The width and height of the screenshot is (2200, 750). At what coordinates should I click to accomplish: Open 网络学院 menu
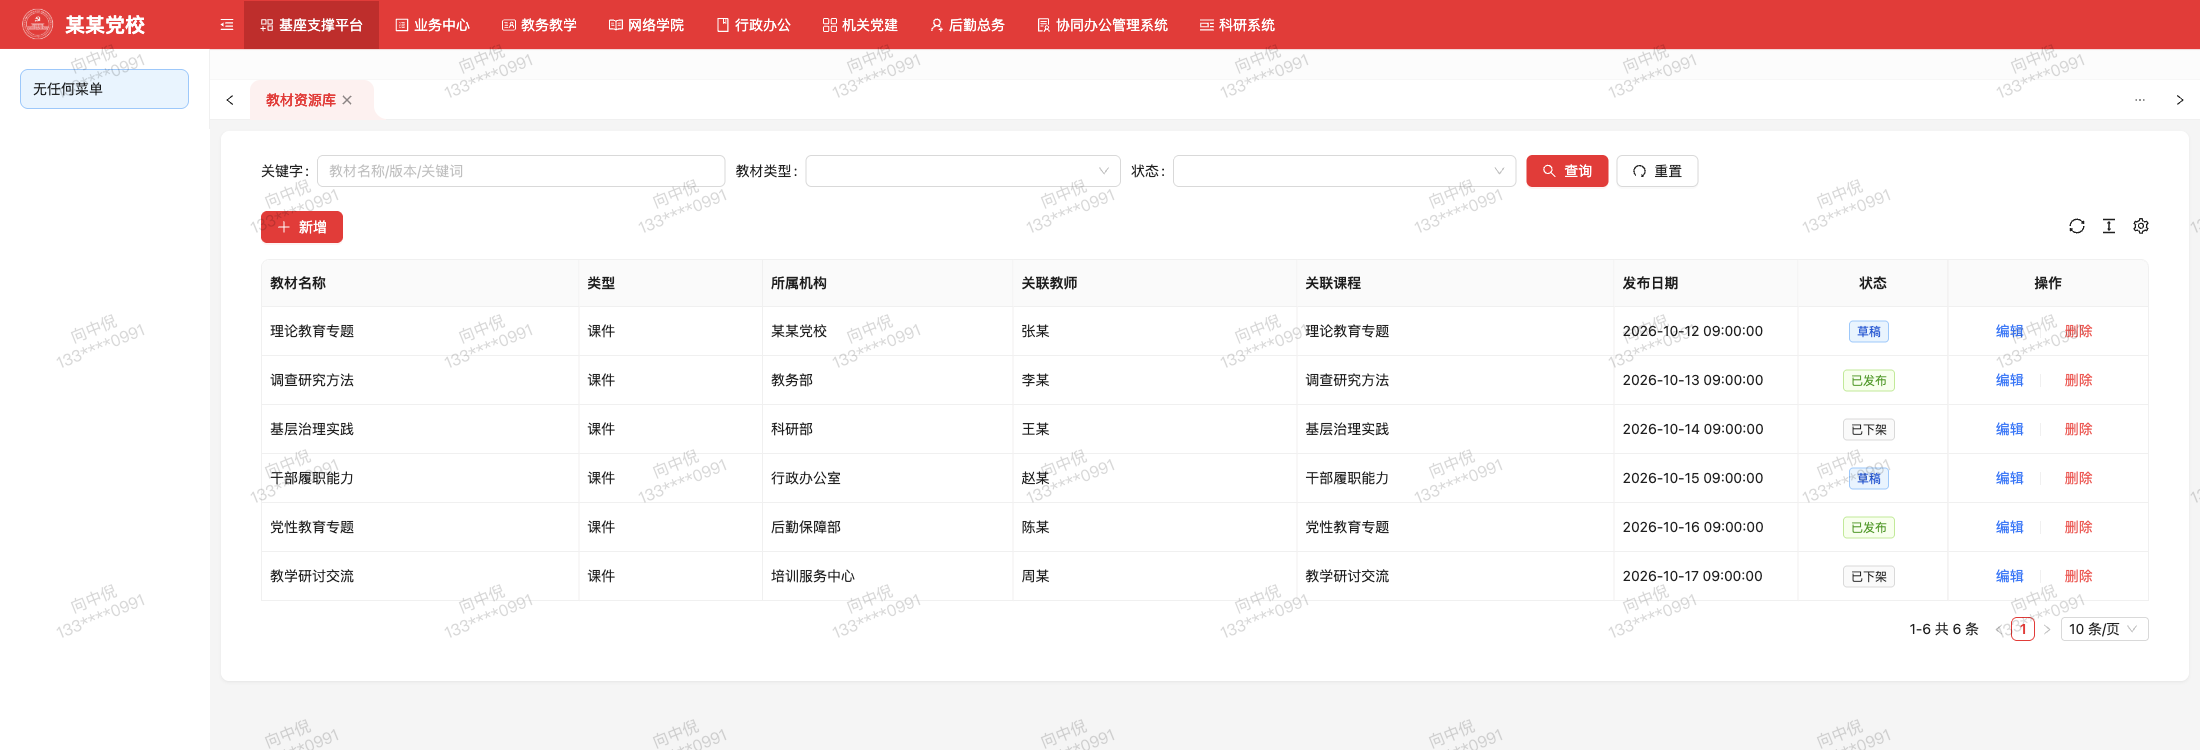[646, 25]
